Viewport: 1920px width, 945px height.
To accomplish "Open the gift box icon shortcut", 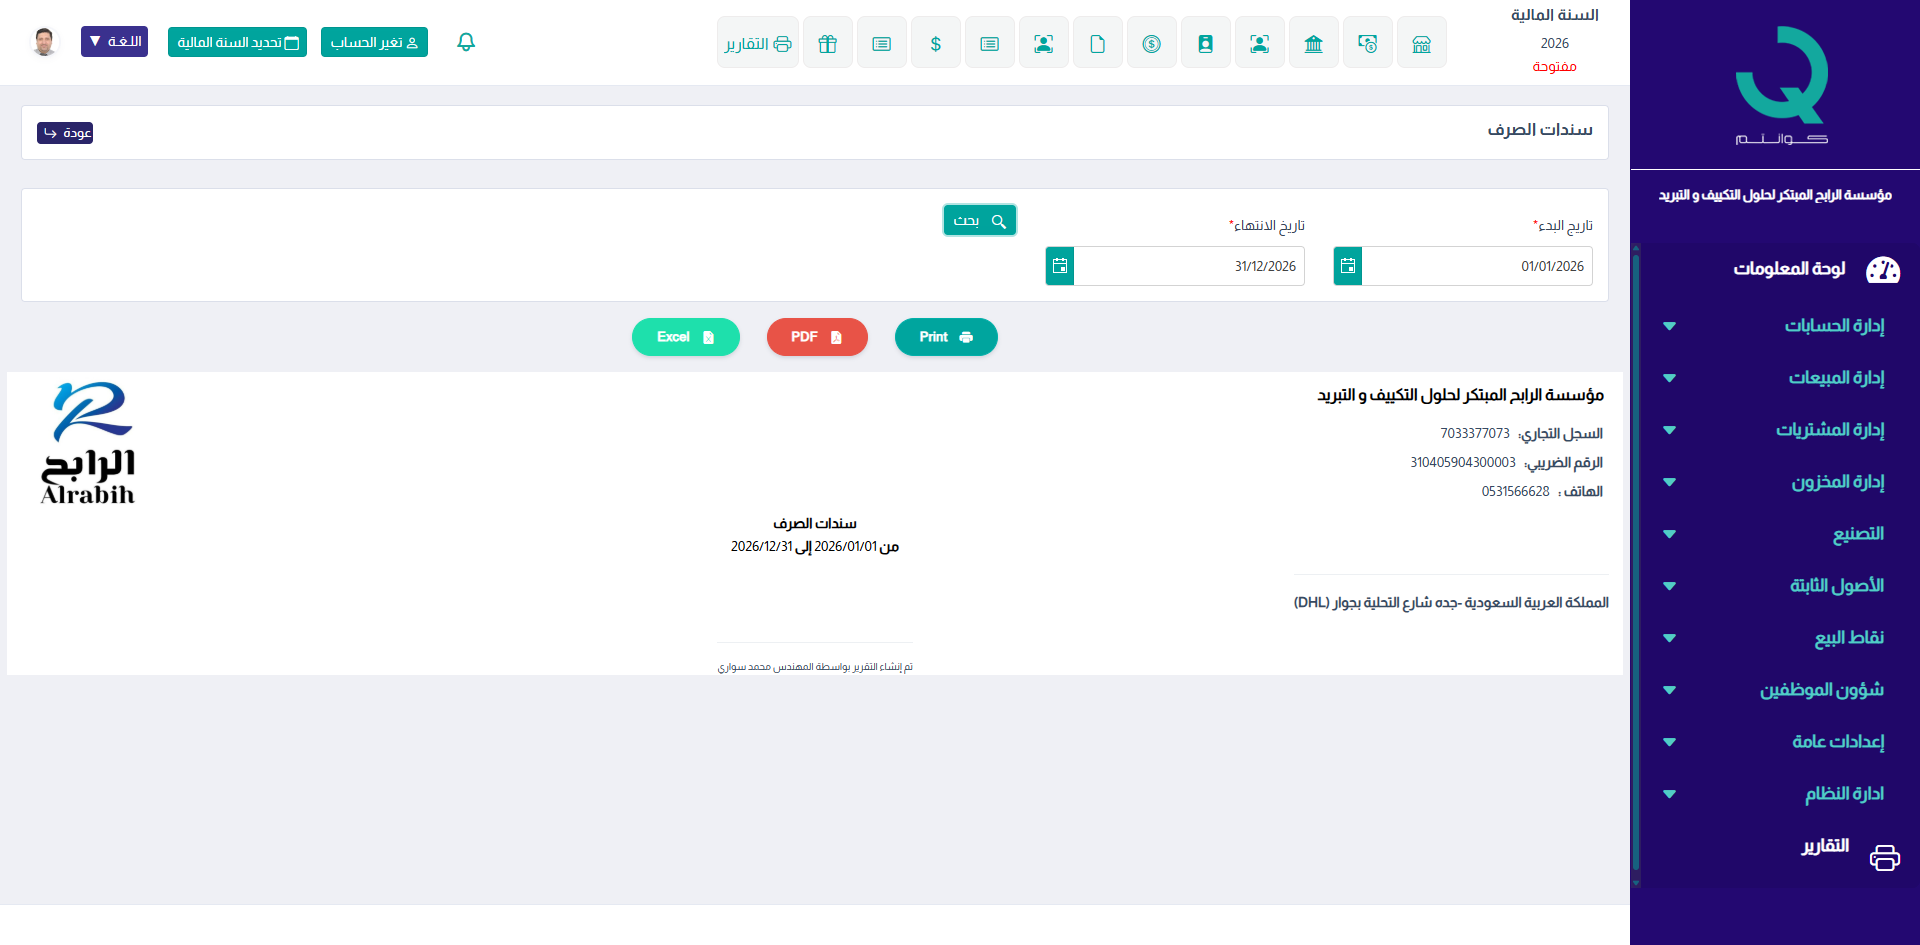I will click(827, 43).
